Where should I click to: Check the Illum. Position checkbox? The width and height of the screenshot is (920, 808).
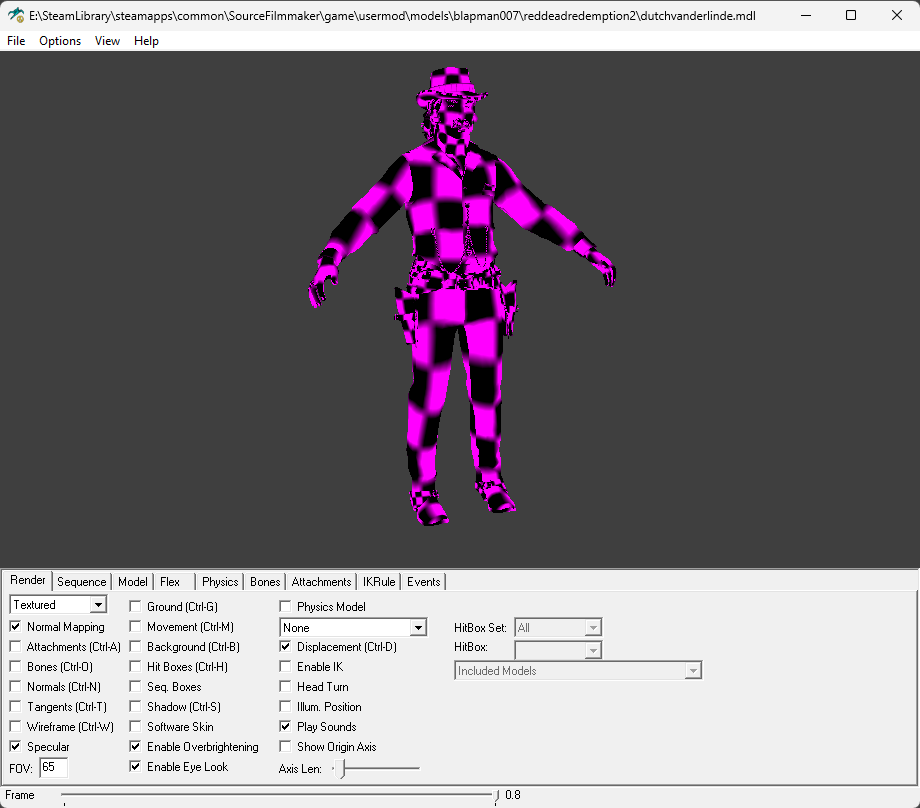point(286,706)
